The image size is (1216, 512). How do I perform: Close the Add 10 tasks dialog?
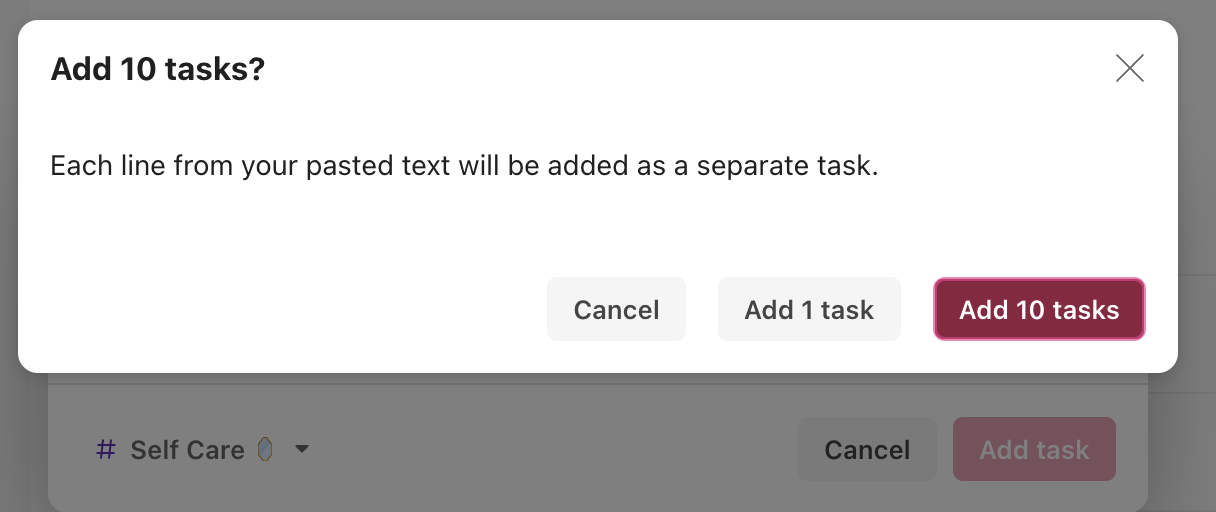click(1130, 69)
